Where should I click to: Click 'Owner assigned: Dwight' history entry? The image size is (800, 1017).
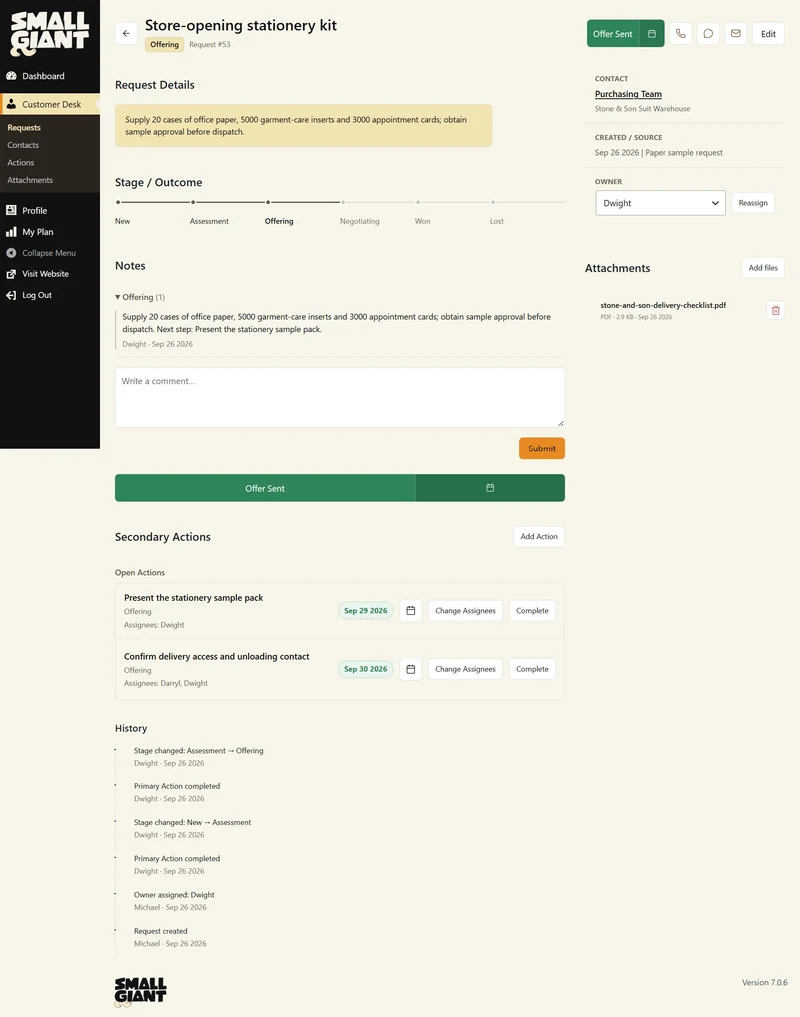click(x=174, y=894)
